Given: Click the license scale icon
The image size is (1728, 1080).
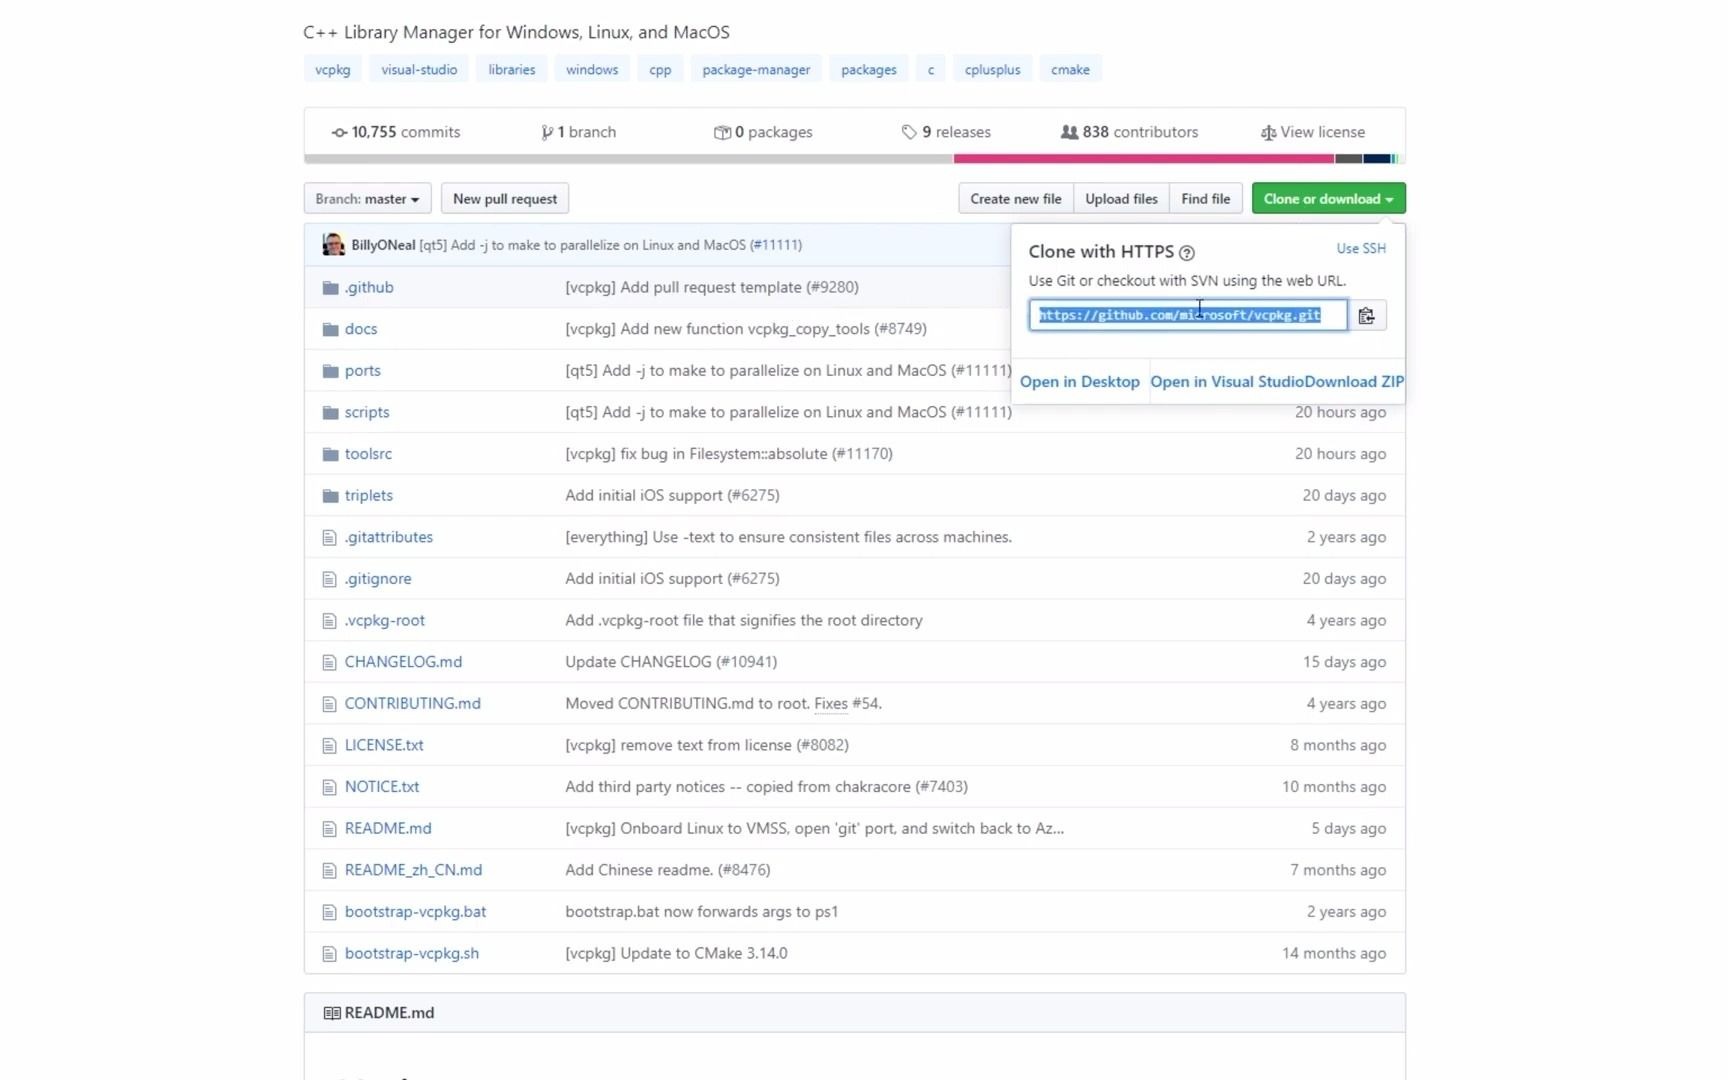Looking at the screenshot, I should click(1268, 133).
